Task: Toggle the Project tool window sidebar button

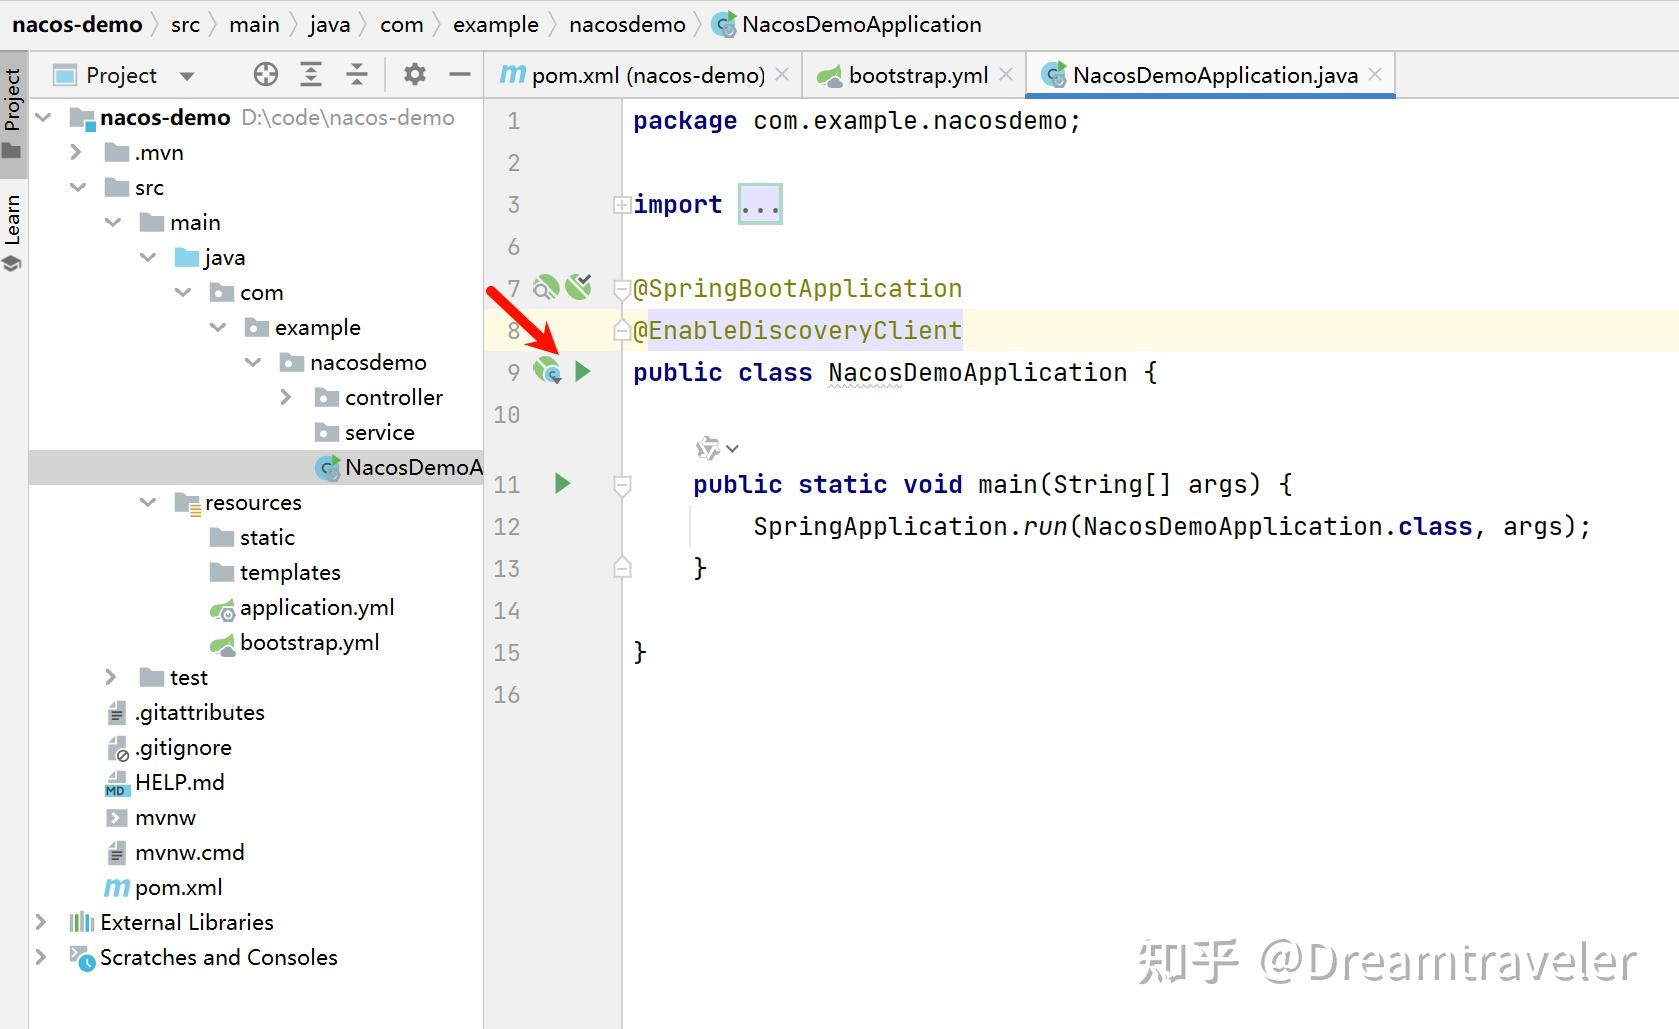Action: point(13,110)
